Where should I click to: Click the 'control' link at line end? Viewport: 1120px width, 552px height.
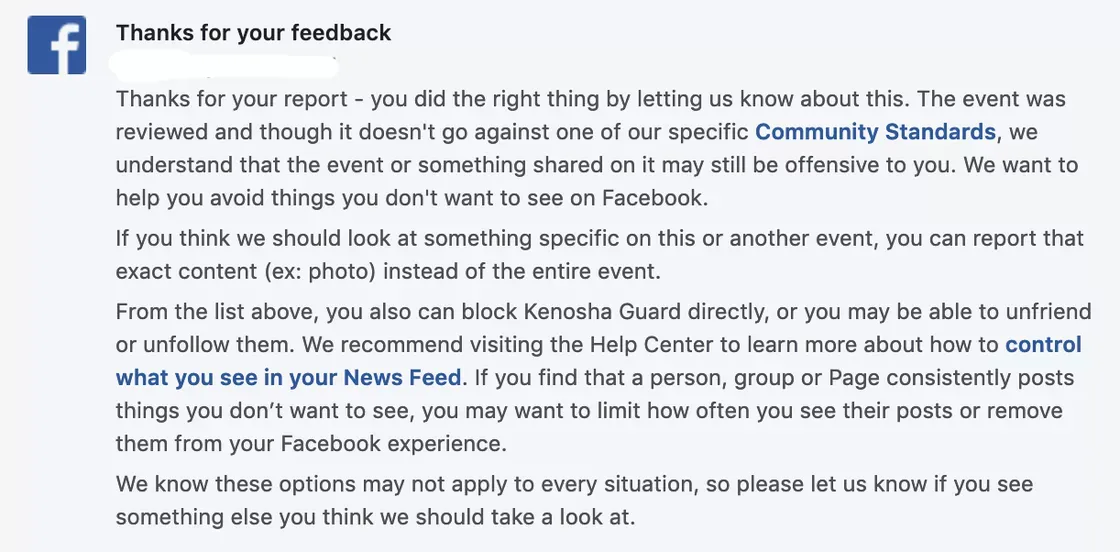tap(1043, 345)
